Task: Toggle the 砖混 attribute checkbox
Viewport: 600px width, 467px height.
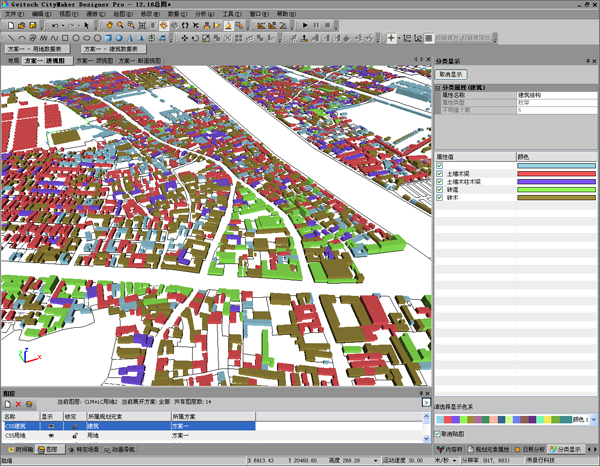Action: (x=440, y=190)
